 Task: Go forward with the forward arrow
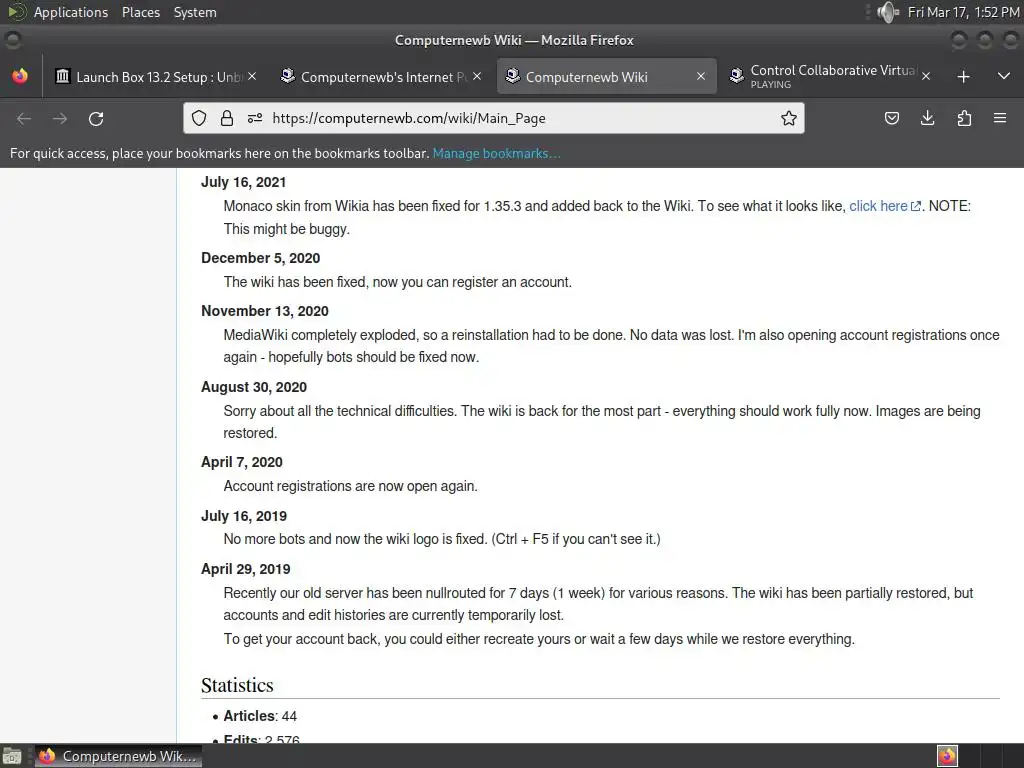[x=60, y=119]
